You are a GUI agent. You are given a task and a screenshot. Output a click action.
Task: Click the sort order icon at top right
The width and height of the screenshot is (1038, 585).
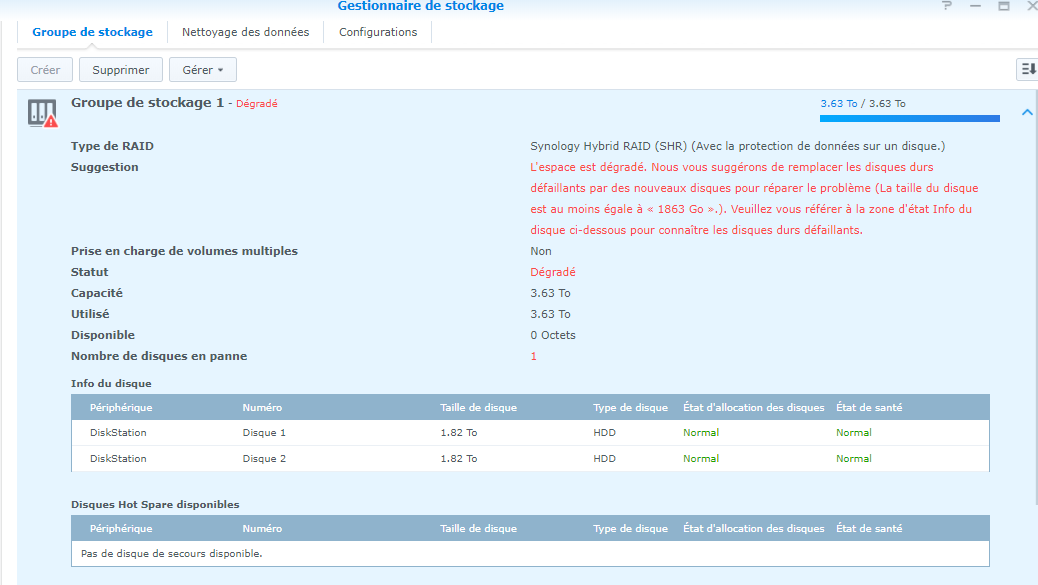coord(1027,69)
